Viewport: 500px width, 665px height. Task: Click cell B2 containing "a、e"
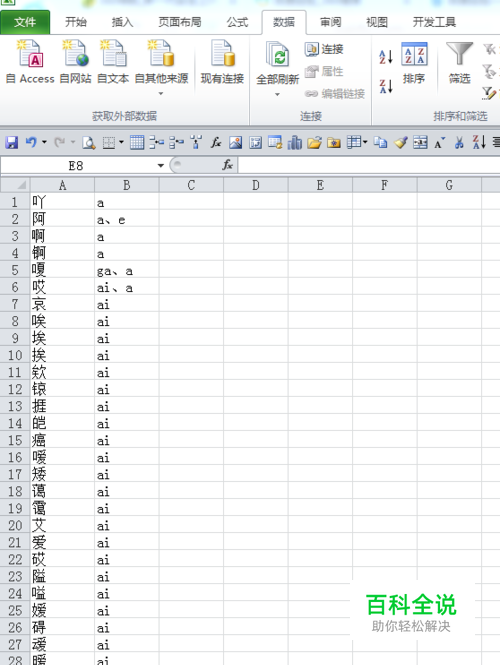pyautogui.click(x=127, y=219)
